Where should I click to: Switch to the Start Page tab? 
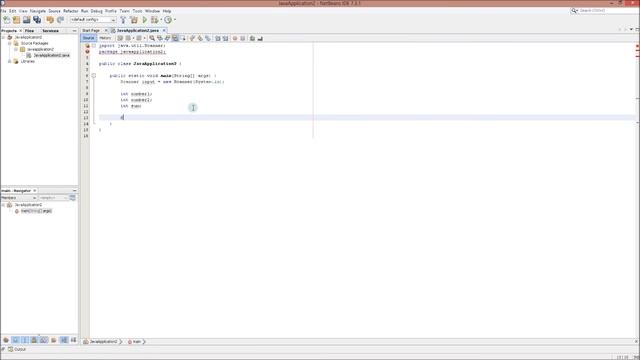tap(91, 31)
